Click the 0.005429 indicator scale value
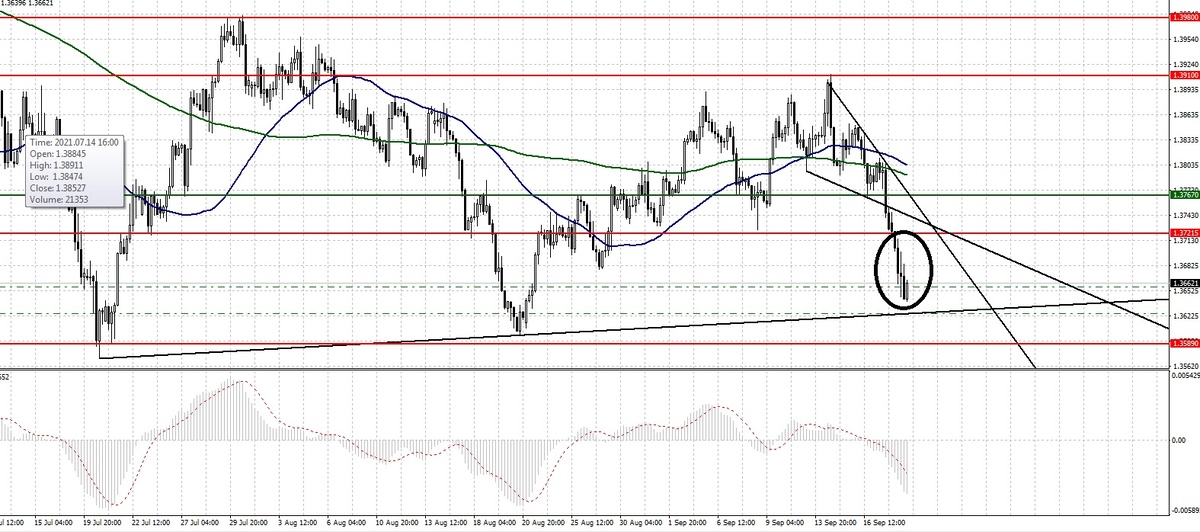This screenshot has width=1200, height=532. [x=1184, y=376]
